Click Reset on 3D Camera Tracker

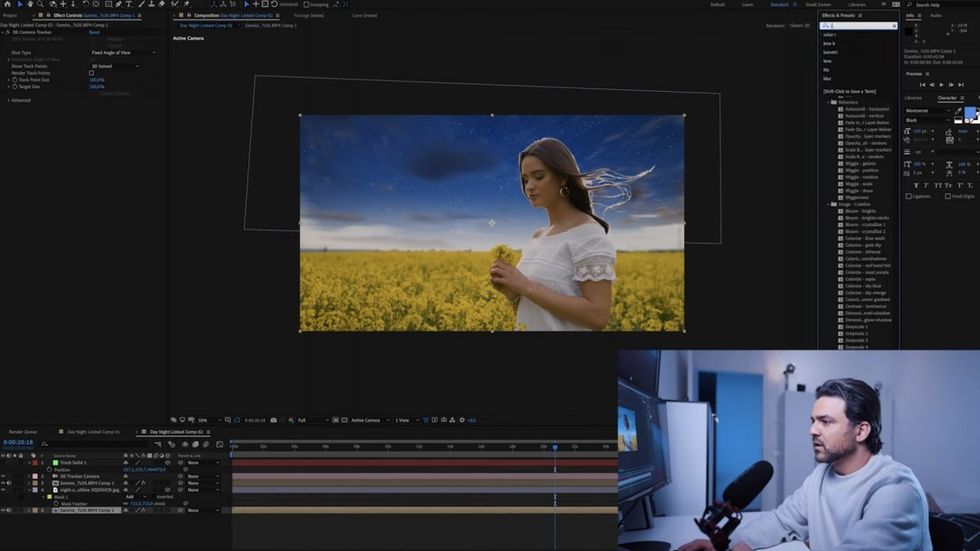pyautogui.click(x=94, y=32)
